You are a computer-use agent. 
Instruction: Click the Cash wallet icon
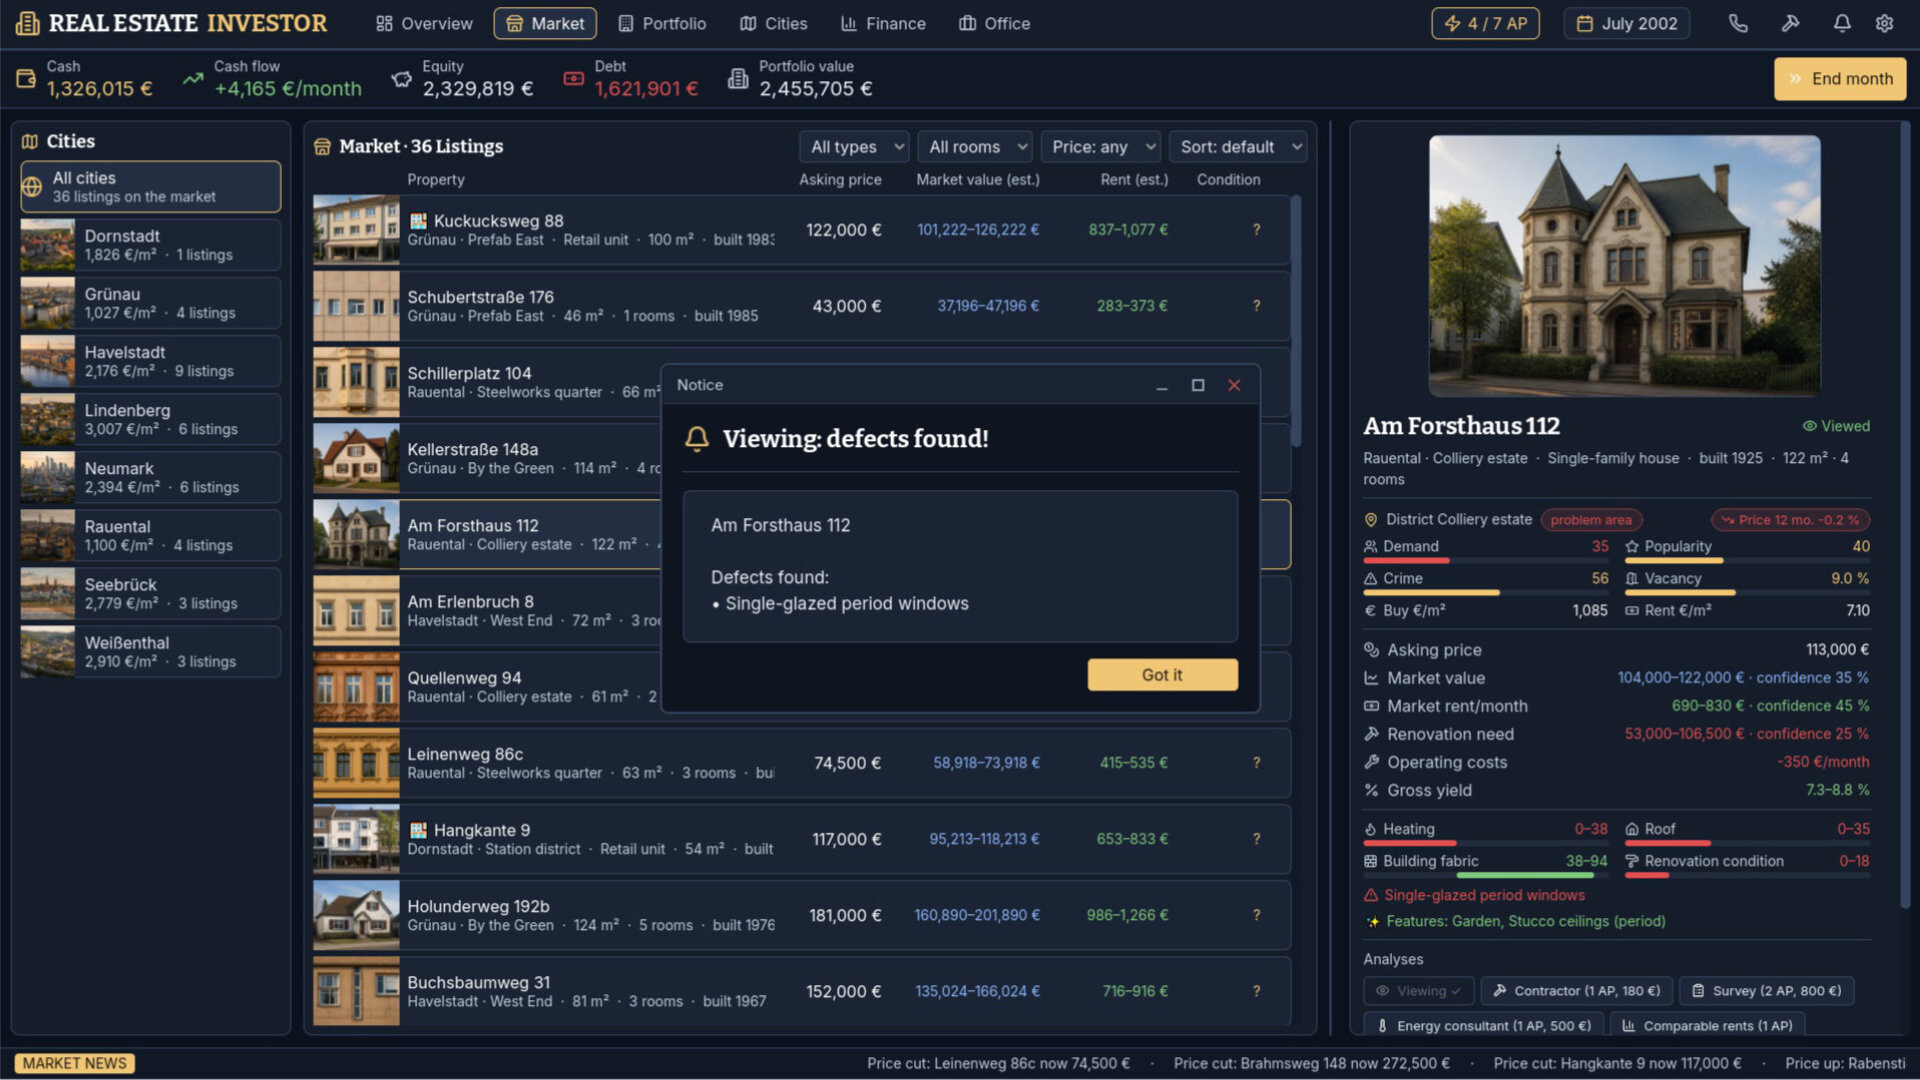[26, 78]
